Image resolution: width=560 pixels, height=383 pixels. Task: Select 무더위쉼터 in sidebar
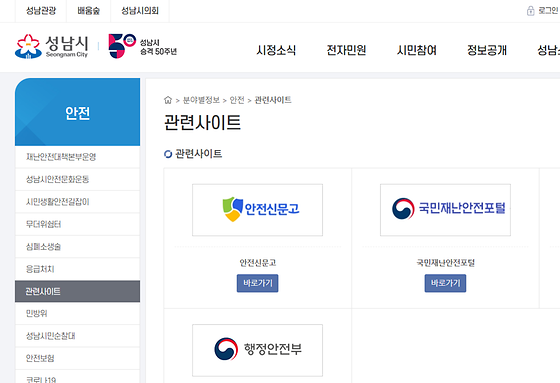[78, 224]
